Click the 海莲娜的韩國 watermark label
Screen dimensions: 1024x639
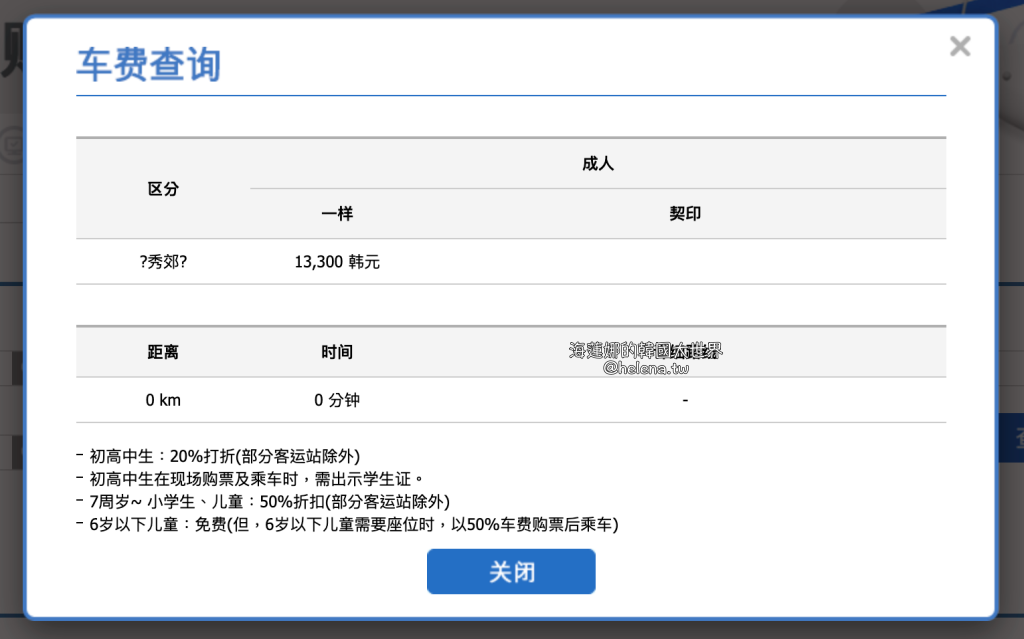pyautogui.click(x=641, y=350)
